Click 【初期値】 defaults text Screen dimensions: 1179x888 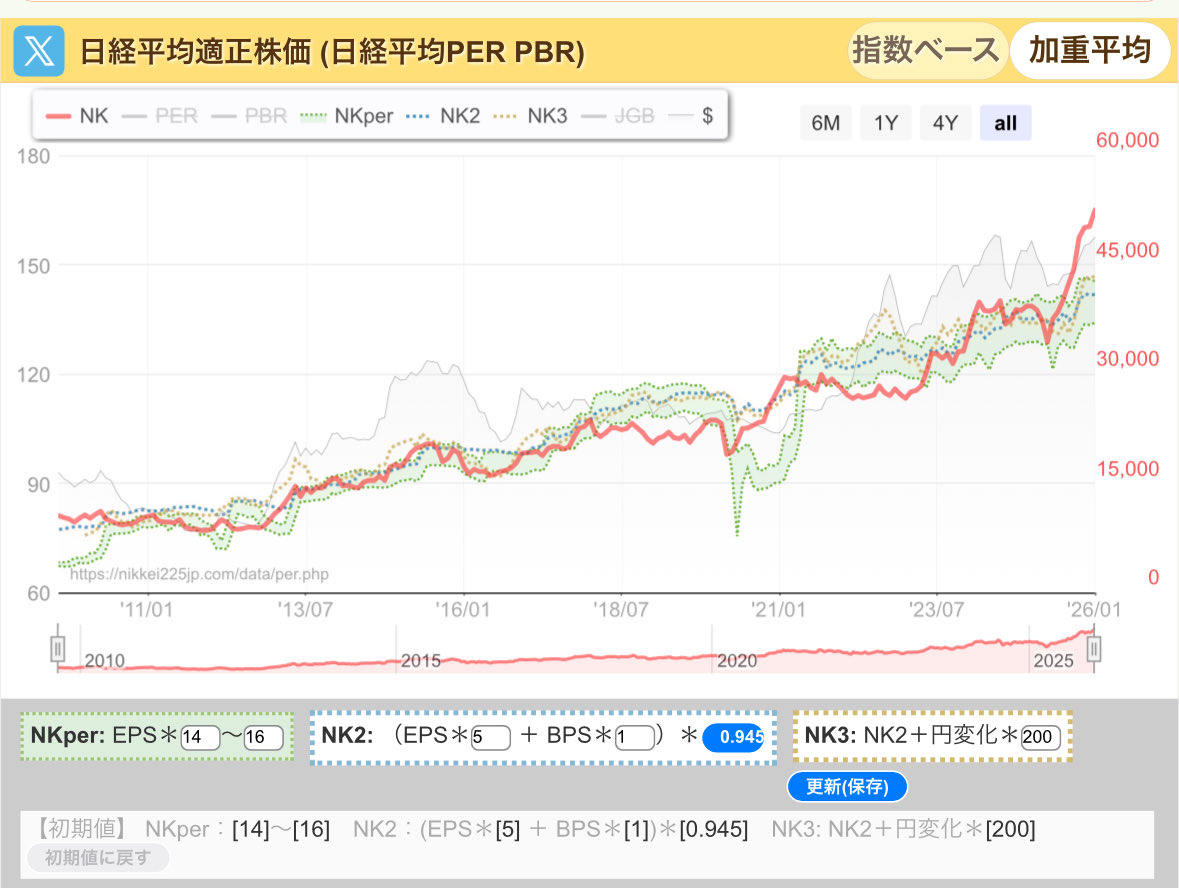tap(82, 829)
